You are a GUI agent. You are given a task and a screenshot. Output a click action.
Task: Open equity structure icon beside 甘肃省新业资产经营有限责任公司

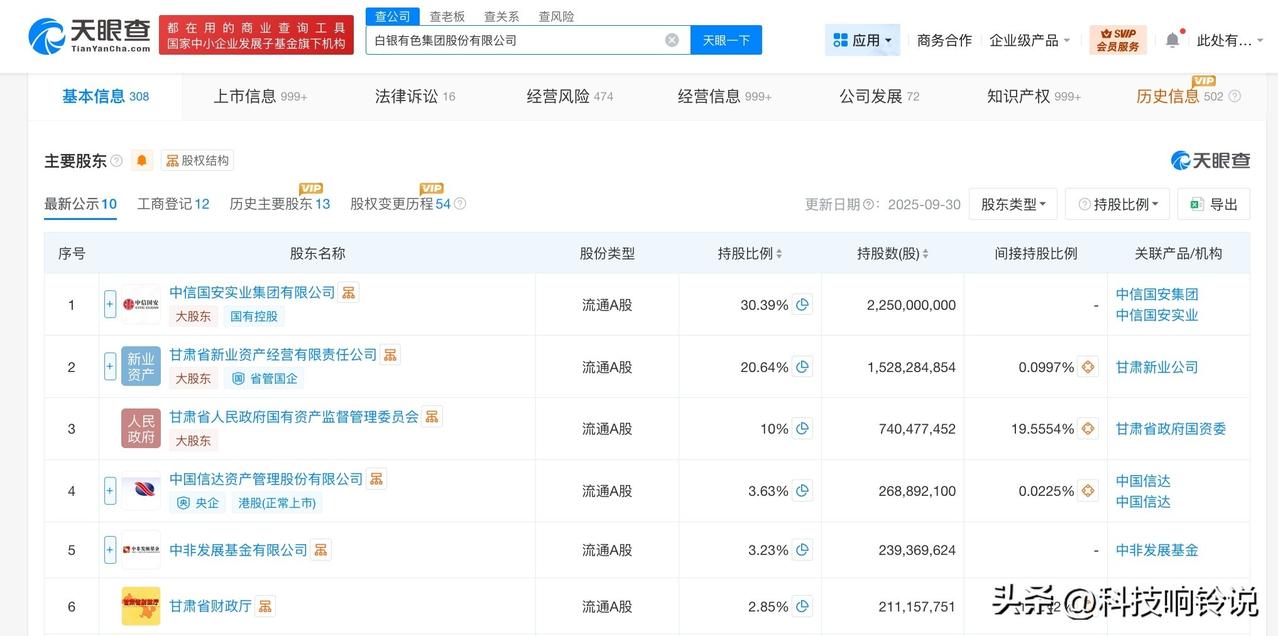(390, 354)
